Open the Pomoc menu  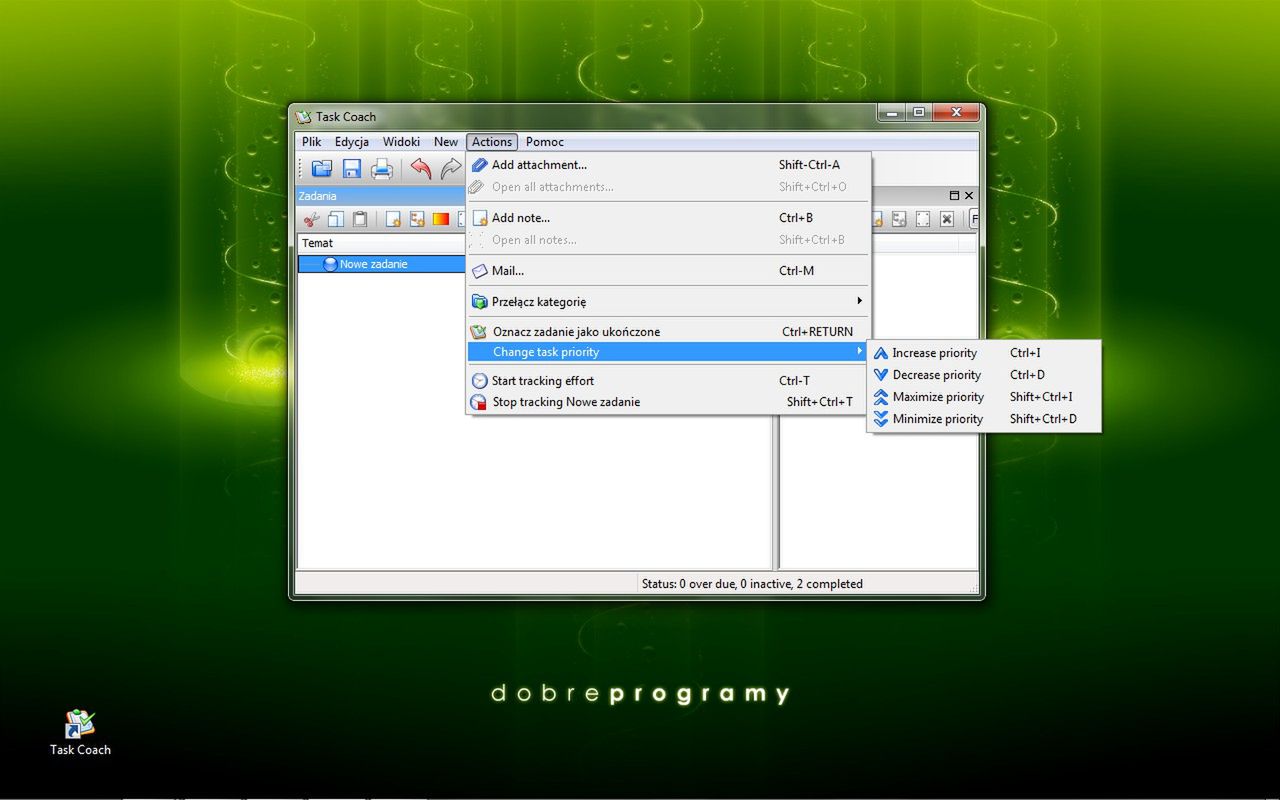[545, 142]
